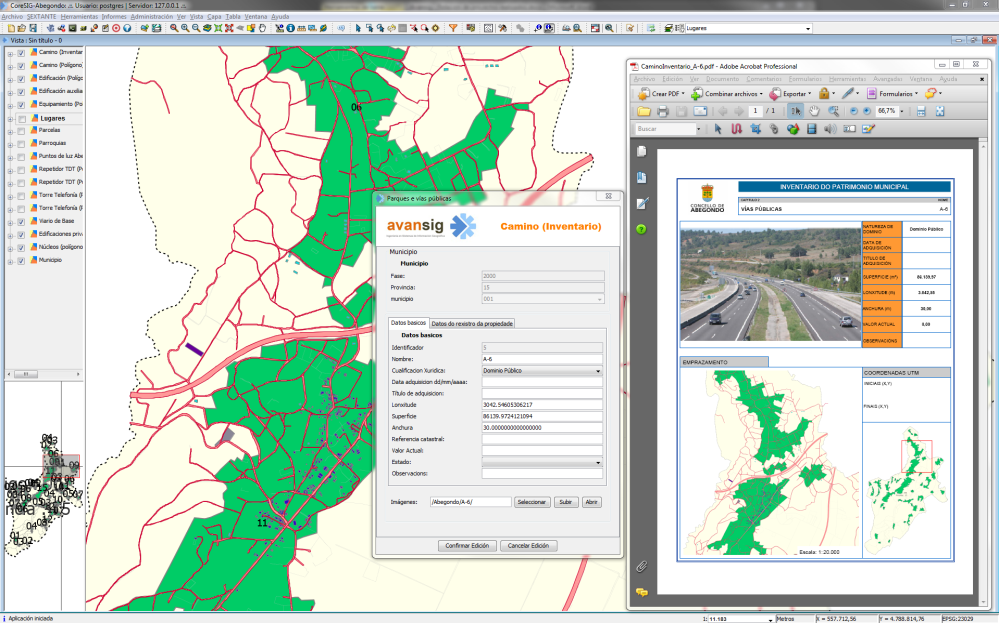Open the Estado dropdown in the form
The width and height of the screenshot is (999, 623).
coord(598,462)
